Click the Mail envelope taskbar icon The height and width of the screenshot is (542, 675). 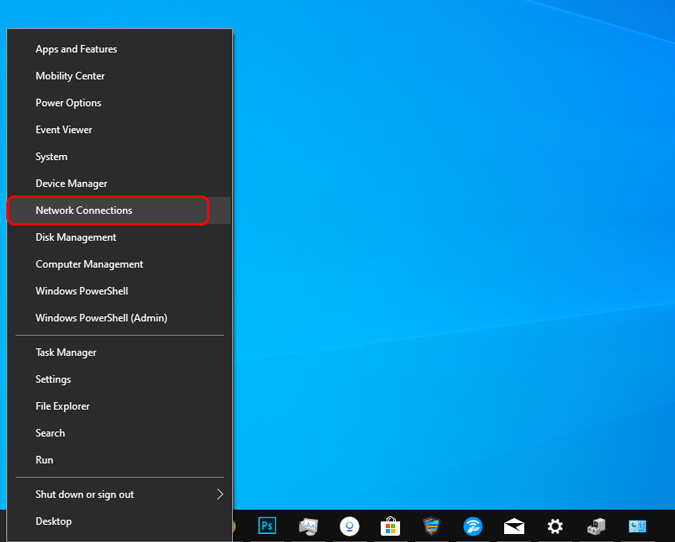(514, 526)
